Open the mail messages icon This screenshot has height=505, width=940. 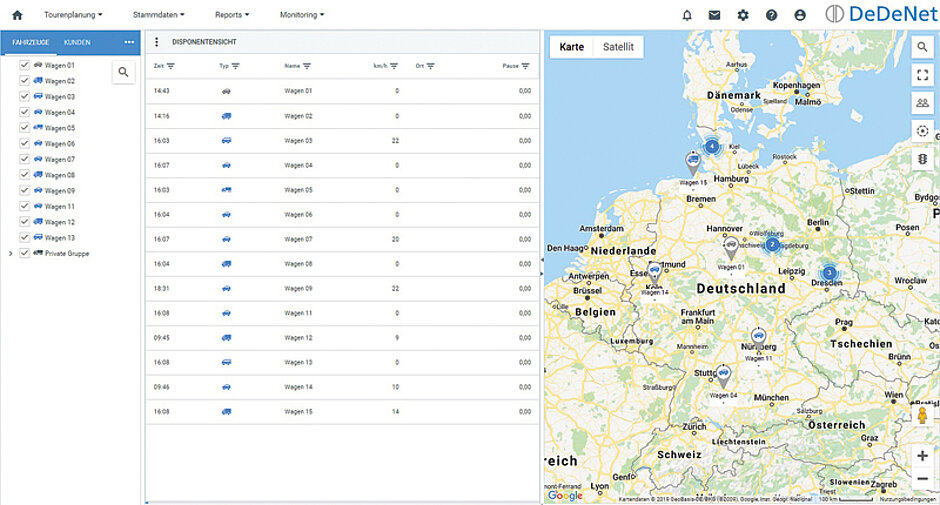tap(715, 15)
